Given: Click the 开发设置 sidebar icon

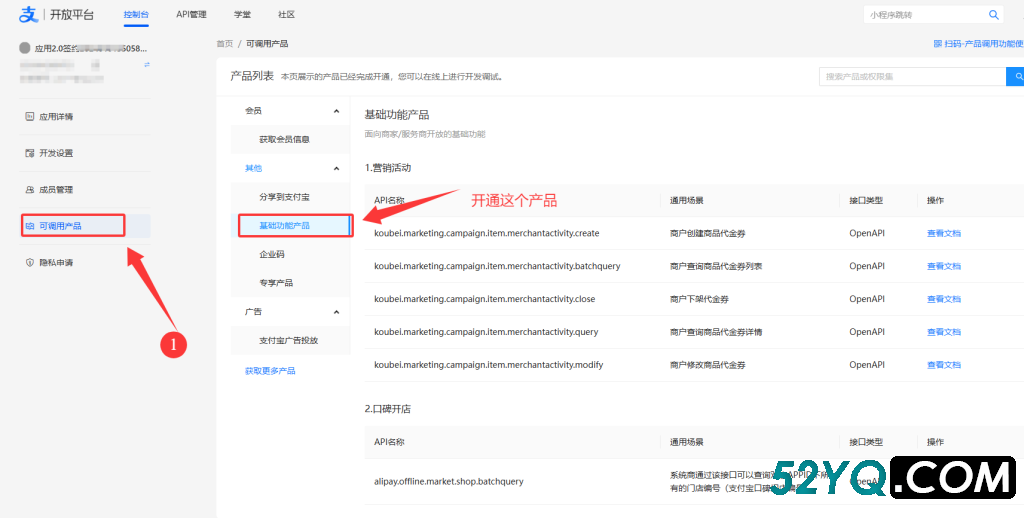Looking at the screenshot, I should (29, 154).
